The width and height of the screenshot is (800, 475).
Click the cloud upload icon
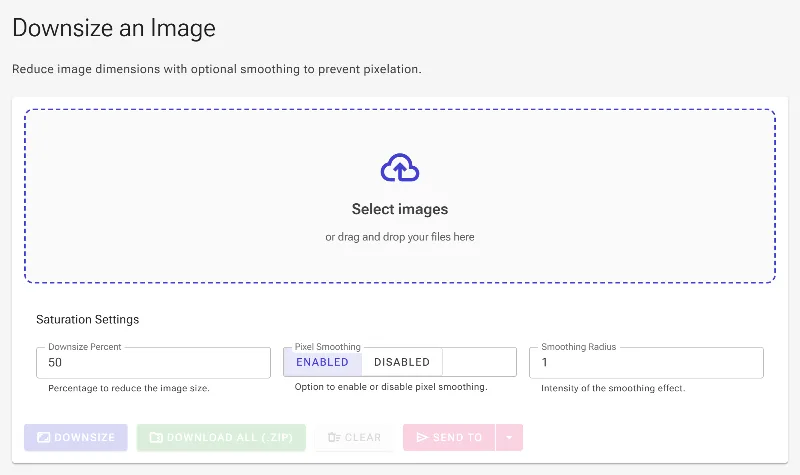coord(400,167)
